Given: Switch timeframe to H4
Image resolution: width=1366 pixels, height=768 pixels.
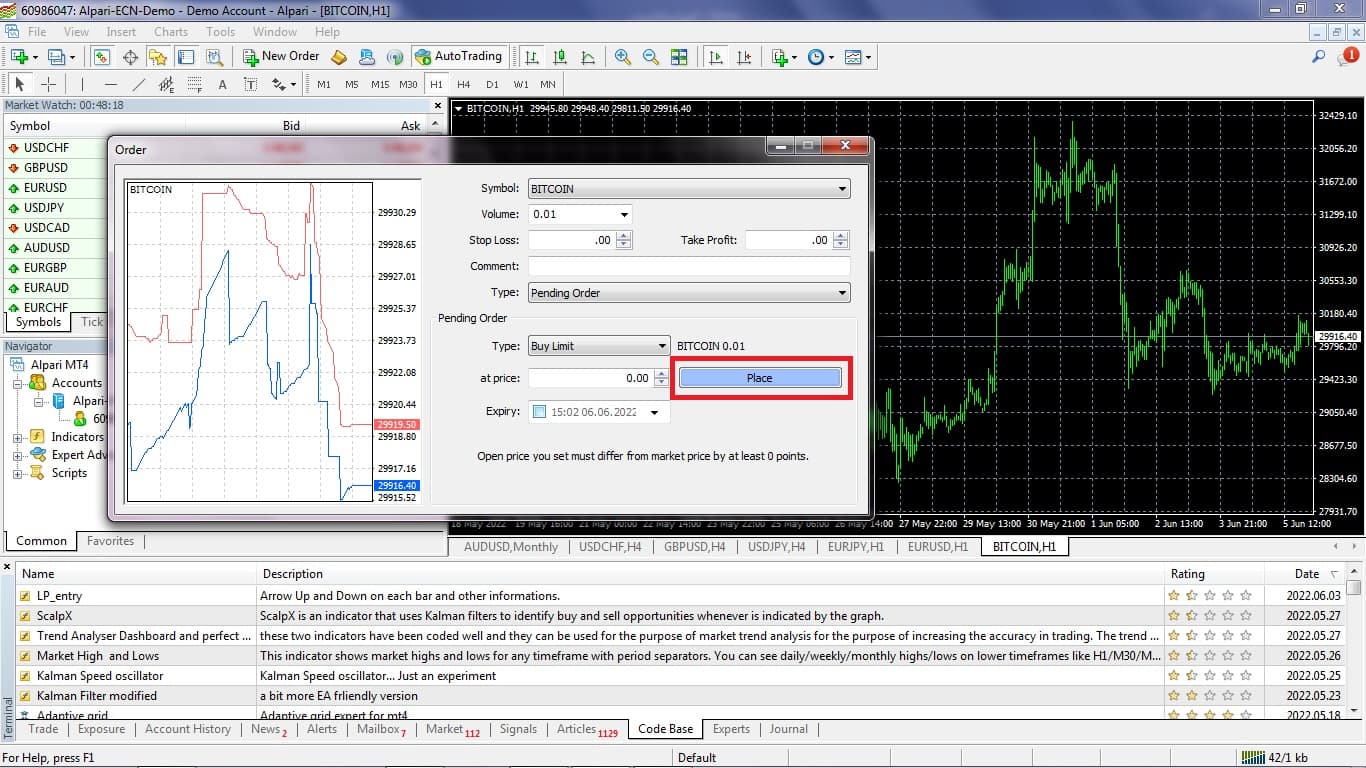Looking at the screenshot, I should [x=464, y=85].
